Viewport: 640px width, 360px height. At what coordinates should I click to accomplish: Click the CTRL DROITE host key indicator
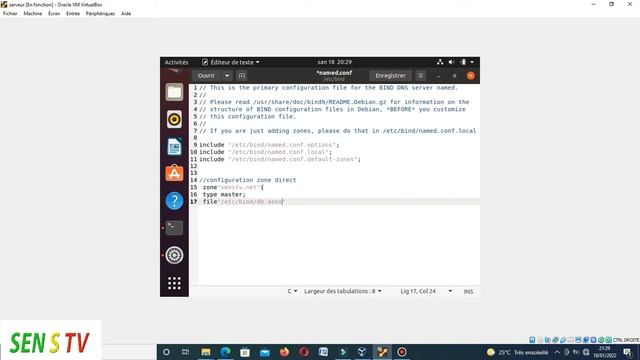(x=626, y=340)
